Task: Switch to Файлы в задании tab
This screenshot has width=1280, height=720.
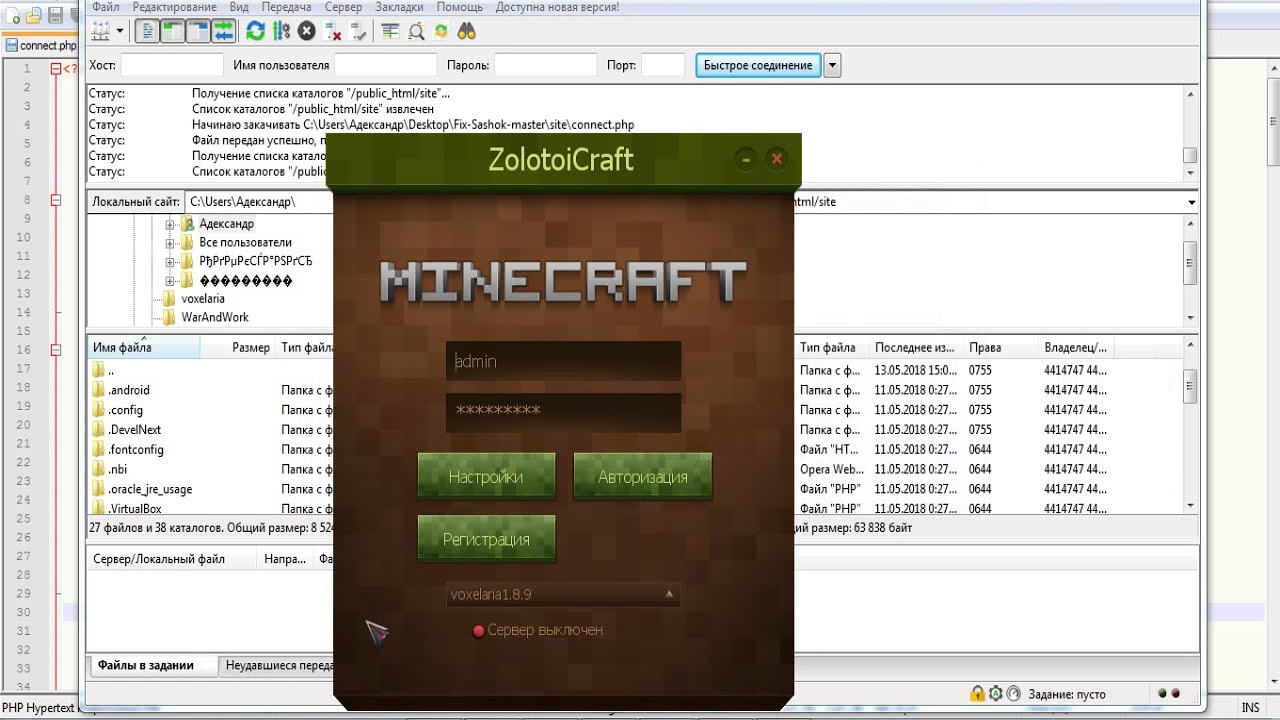Action: point(146,665)
